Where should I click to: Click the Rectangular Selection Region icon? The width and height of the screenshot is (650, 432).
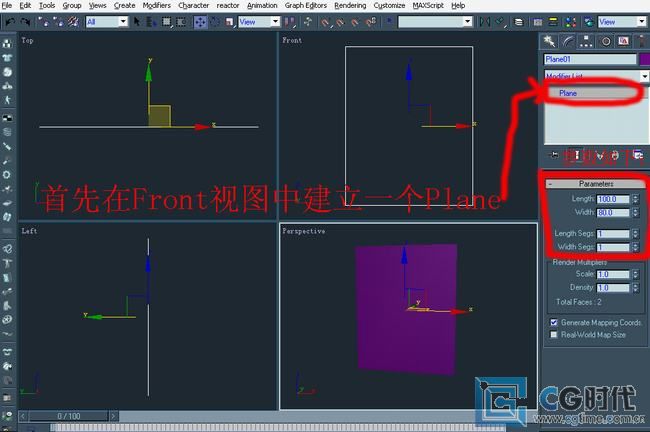click(x=166, y=22)
